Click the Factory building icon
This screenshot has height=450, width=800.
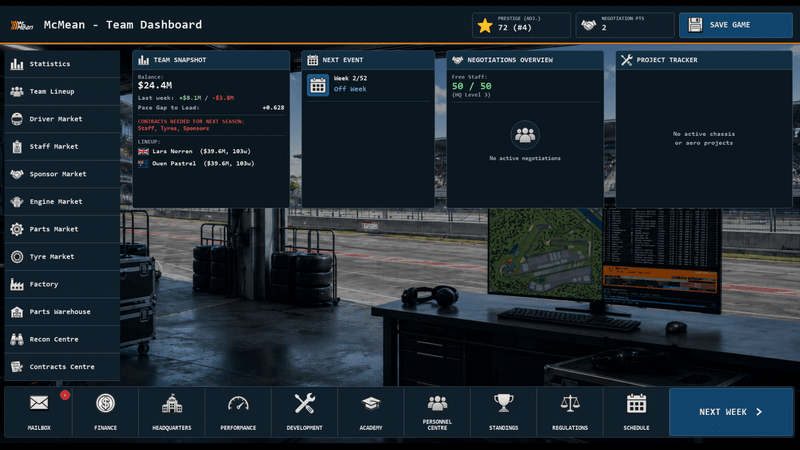coord(17,284)
